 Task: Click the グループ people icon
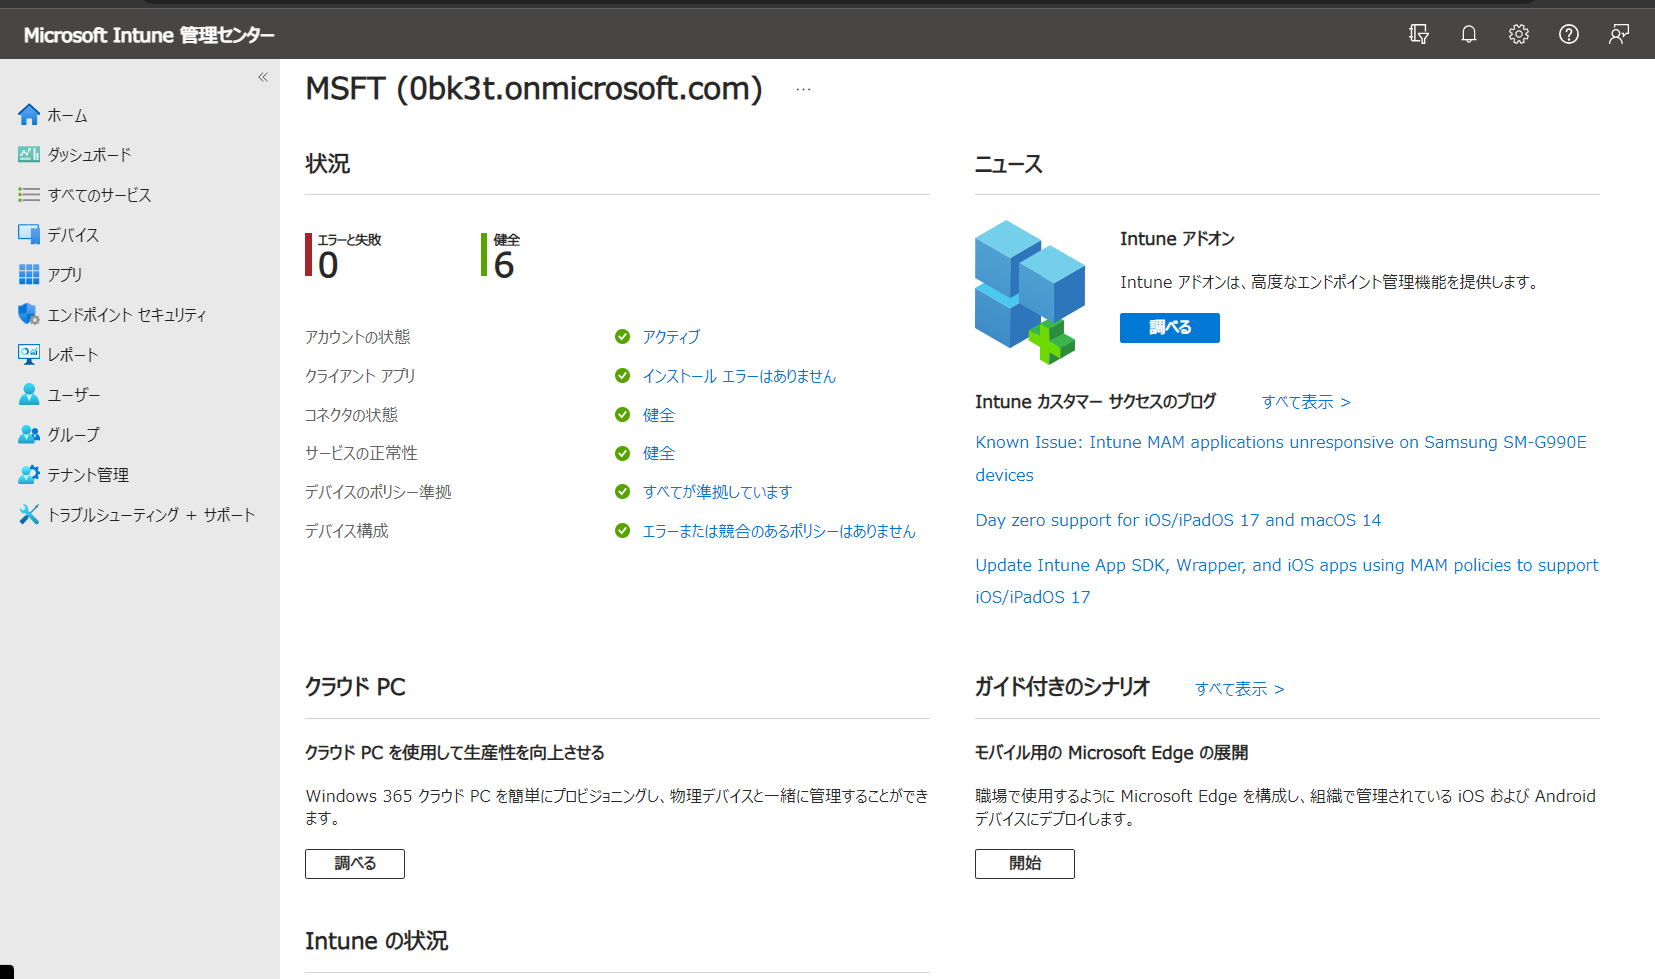[x=29, y=434]
